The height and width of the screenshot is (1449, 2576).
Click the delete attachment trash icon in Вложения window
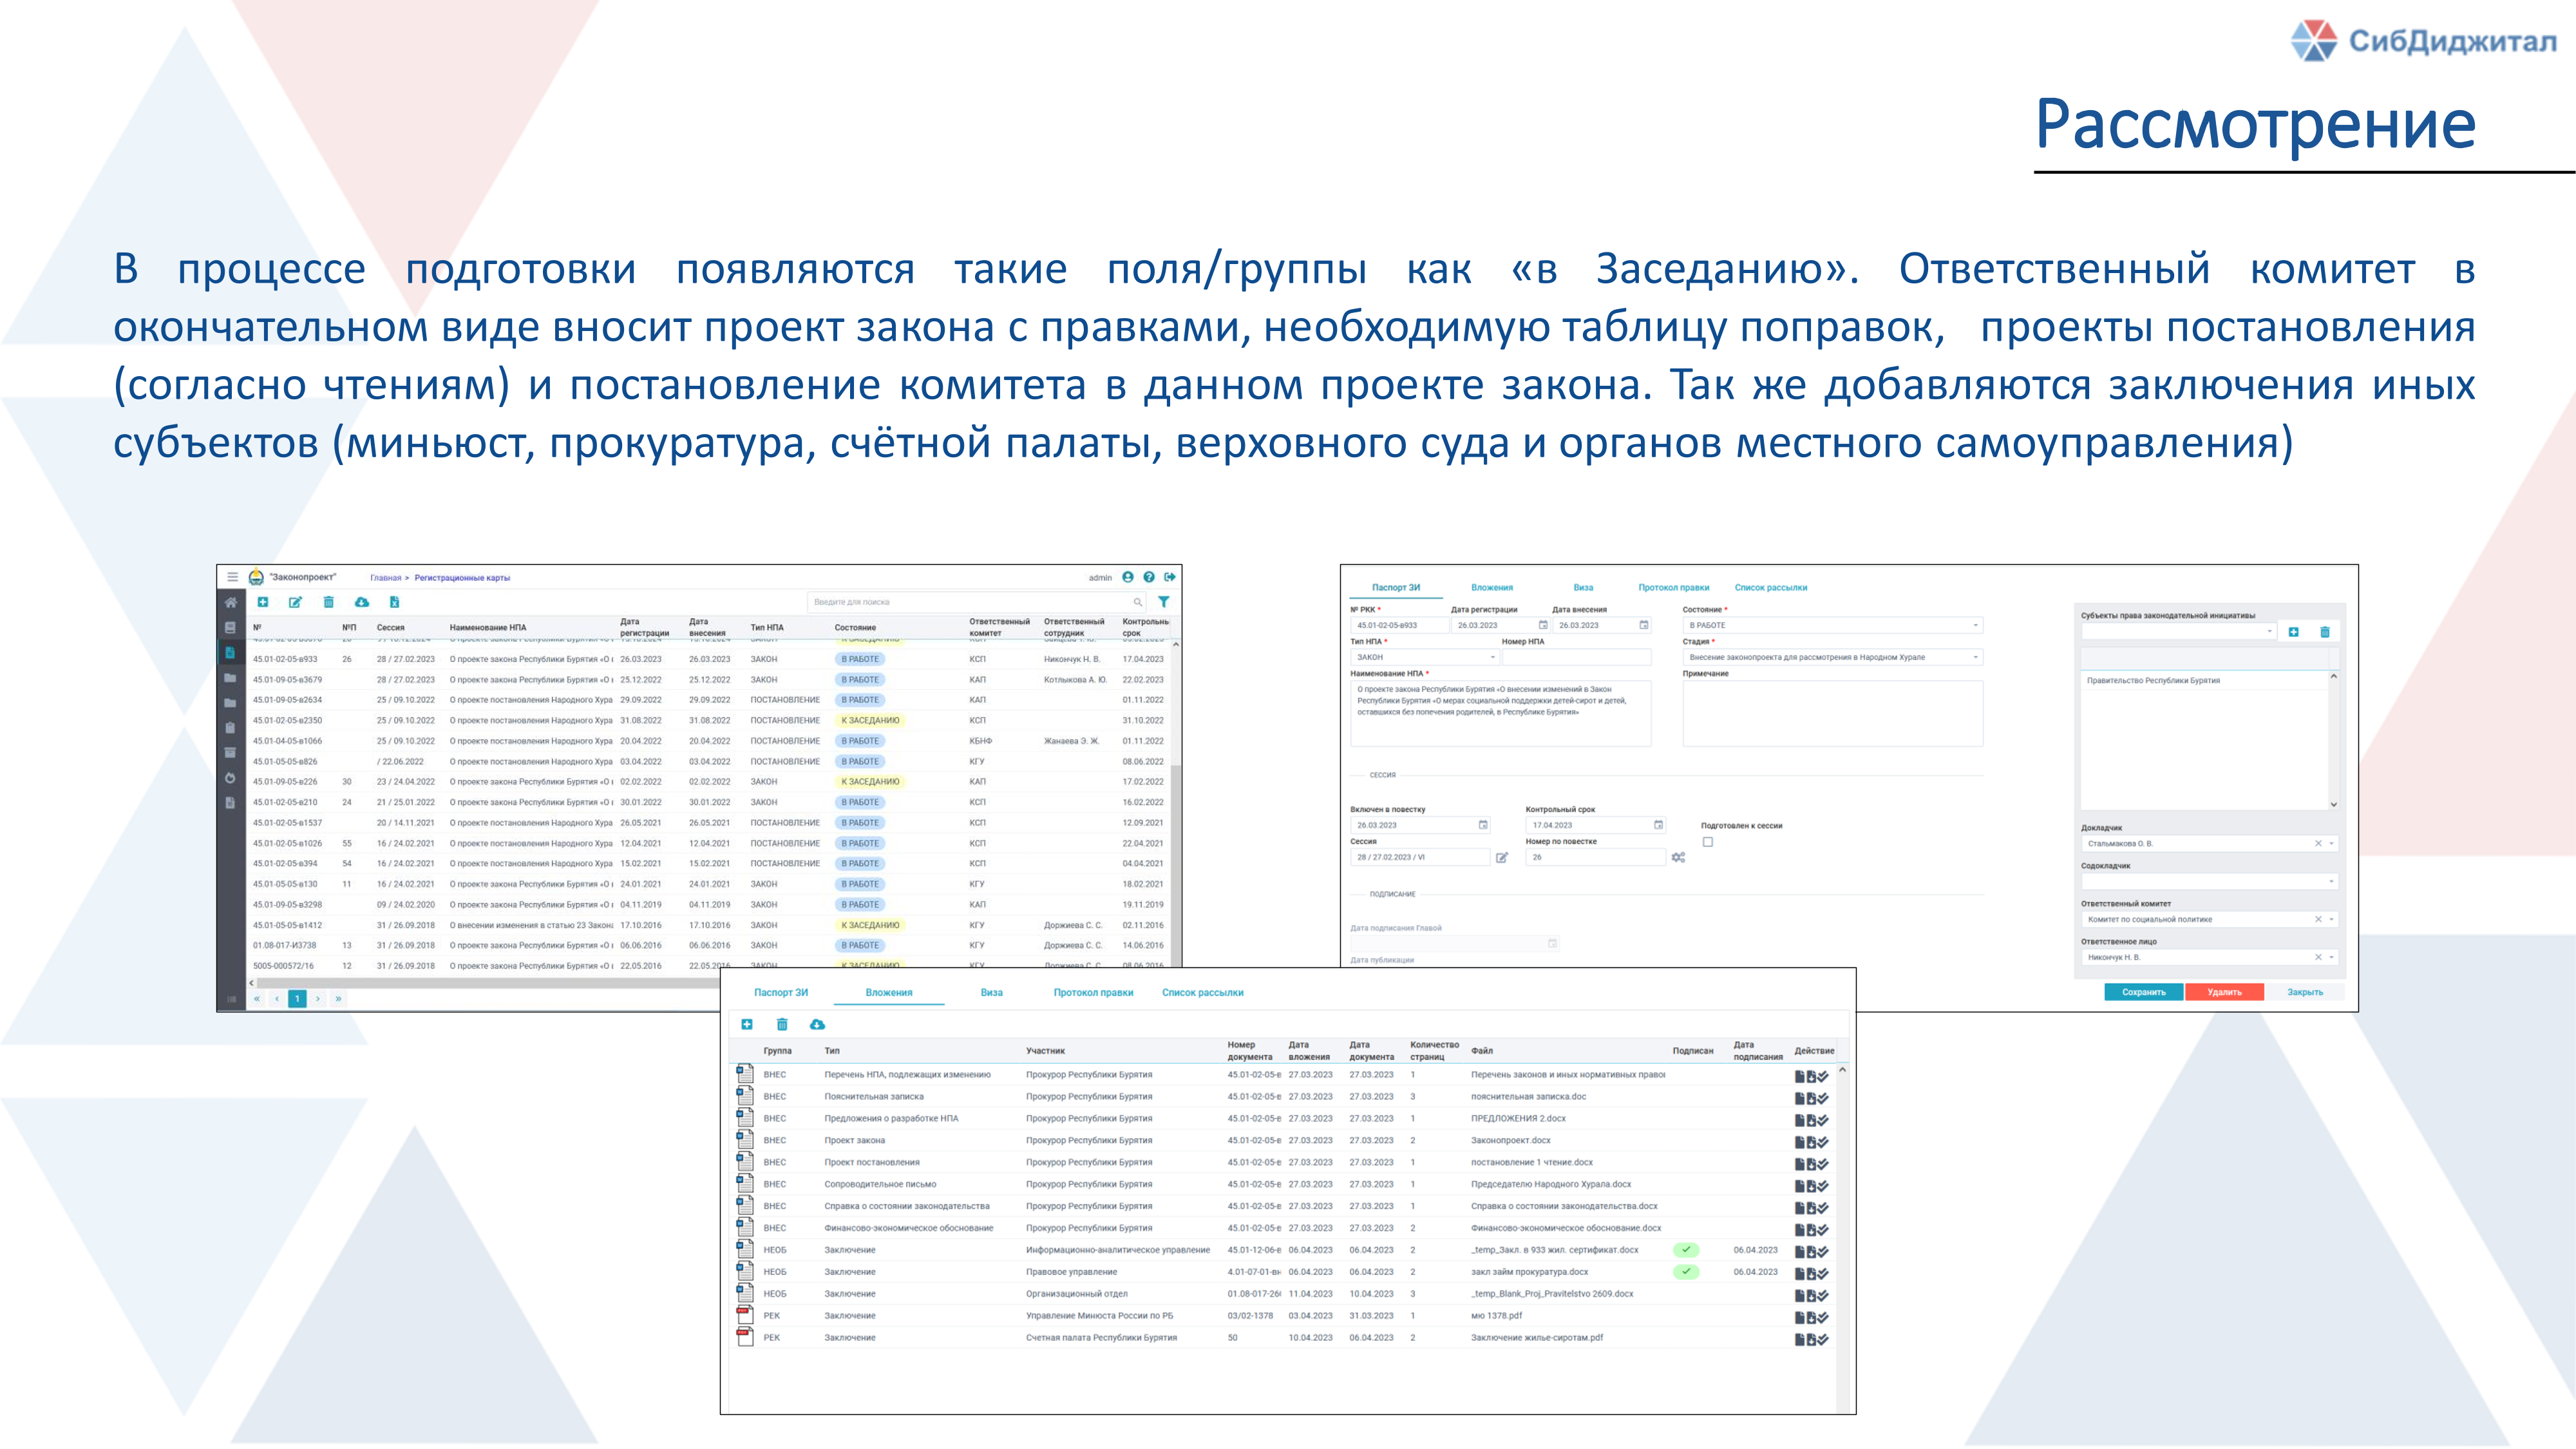coord(782,1024)
